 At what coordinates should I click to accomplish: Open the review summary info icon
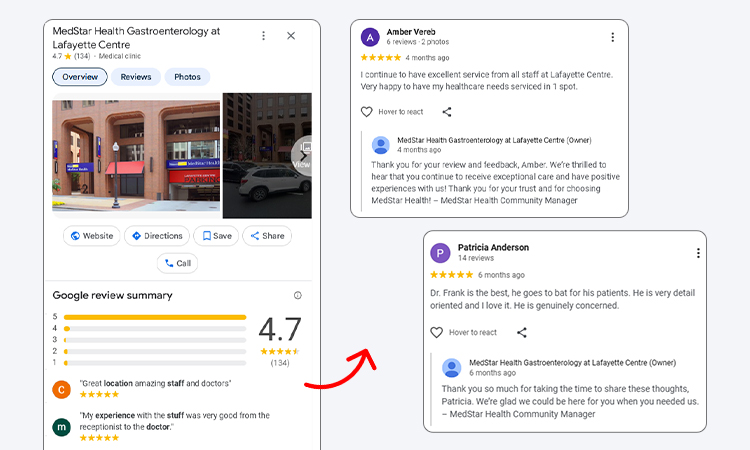tap(298, 296)
